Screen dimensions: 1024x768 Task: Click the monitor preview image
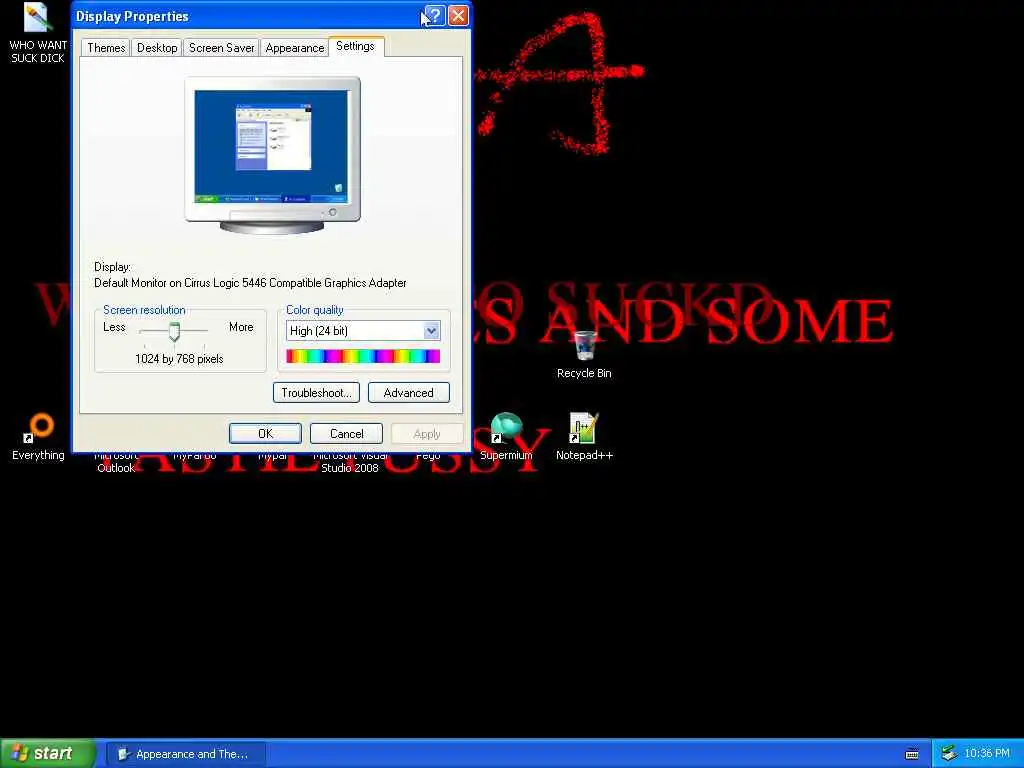(x=272, y=155)
